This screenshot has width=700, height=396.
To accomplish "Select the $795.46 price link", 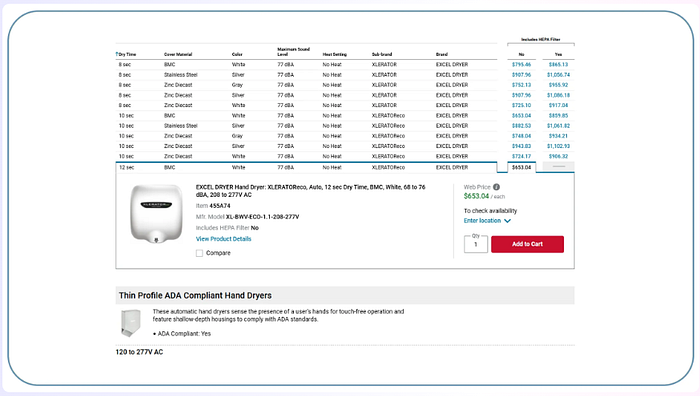I will point(521,65).
